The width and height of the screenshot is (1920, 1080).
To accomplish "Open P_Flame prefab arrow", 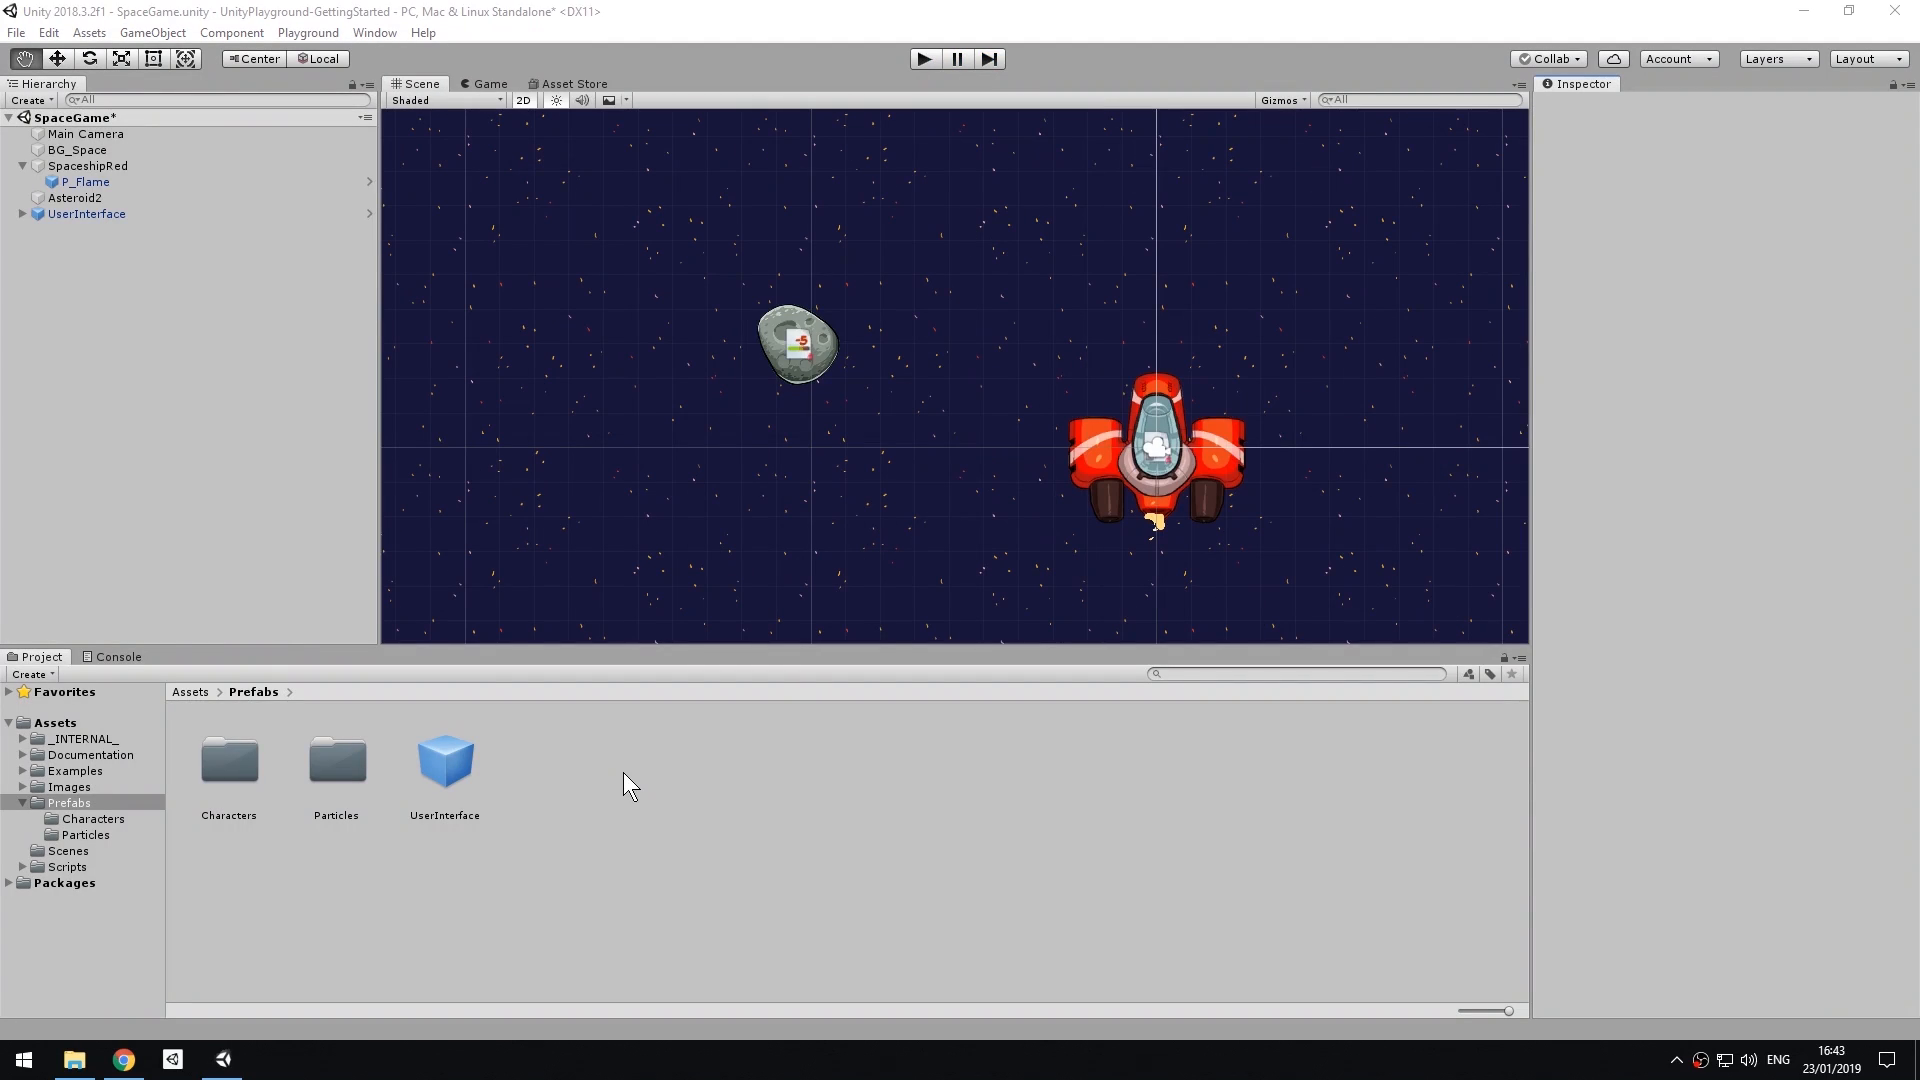I will pyautogui.click(x=369, y=182).
